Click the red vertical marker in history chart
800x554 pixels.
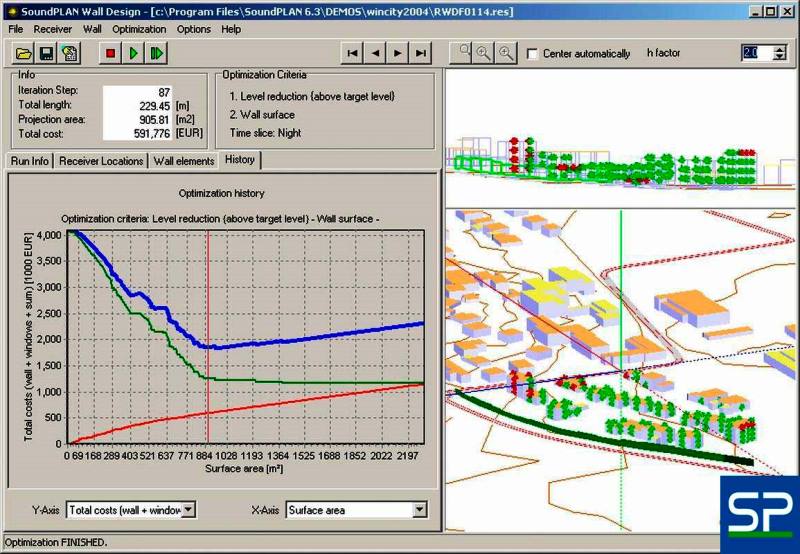click(x=208, y=337)
